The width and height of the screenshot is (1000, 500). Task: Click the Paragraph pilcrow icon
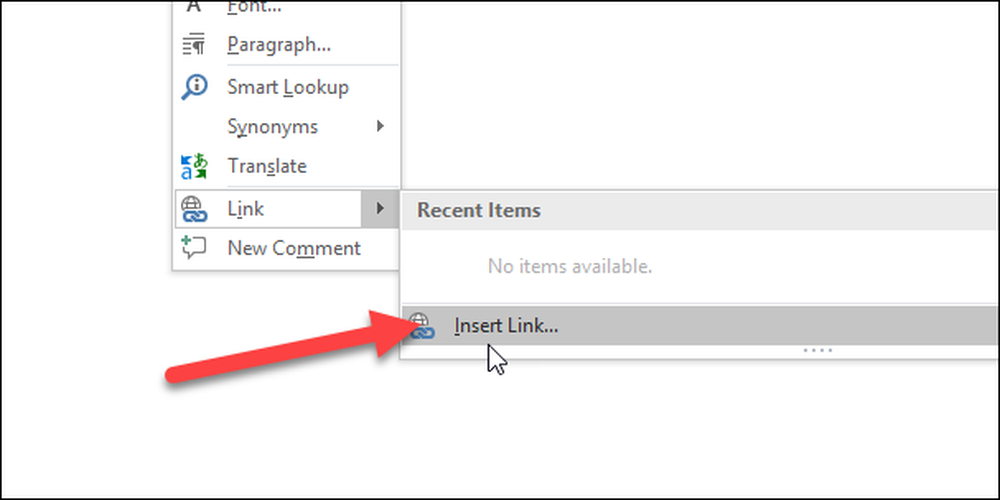[193, 44]
